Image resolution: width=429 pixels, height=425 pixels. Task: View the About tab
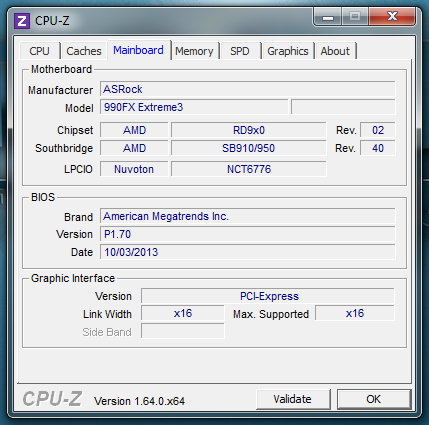(335, 51)
